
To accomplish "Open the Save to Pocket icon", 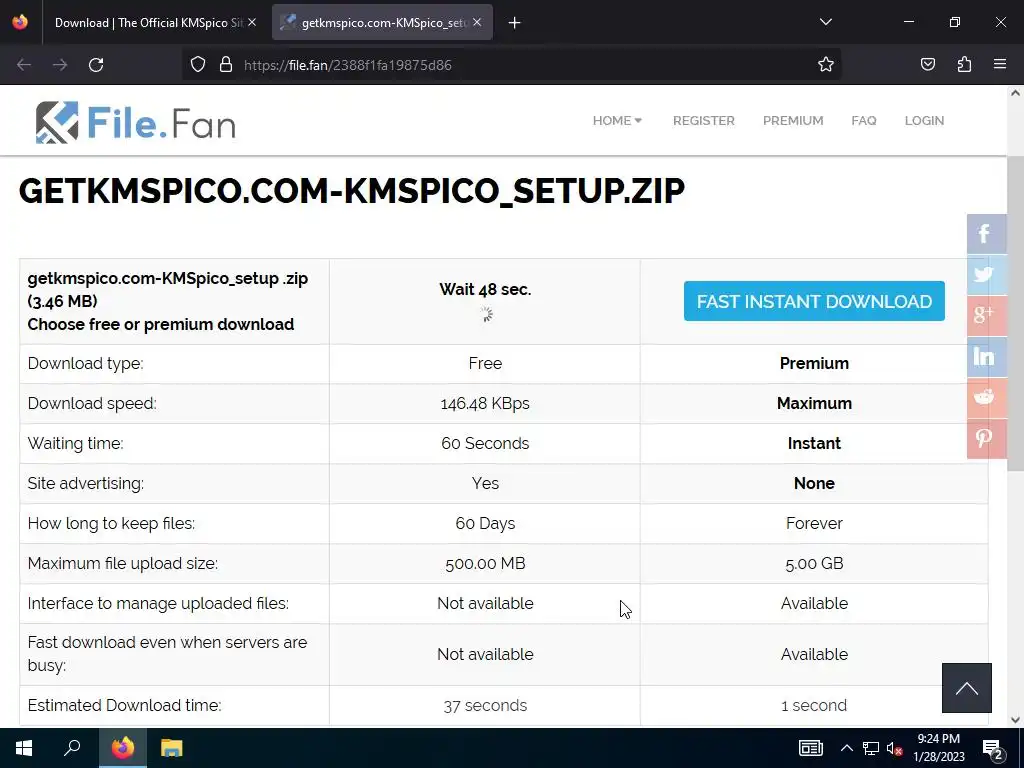I will pos(927,65).
